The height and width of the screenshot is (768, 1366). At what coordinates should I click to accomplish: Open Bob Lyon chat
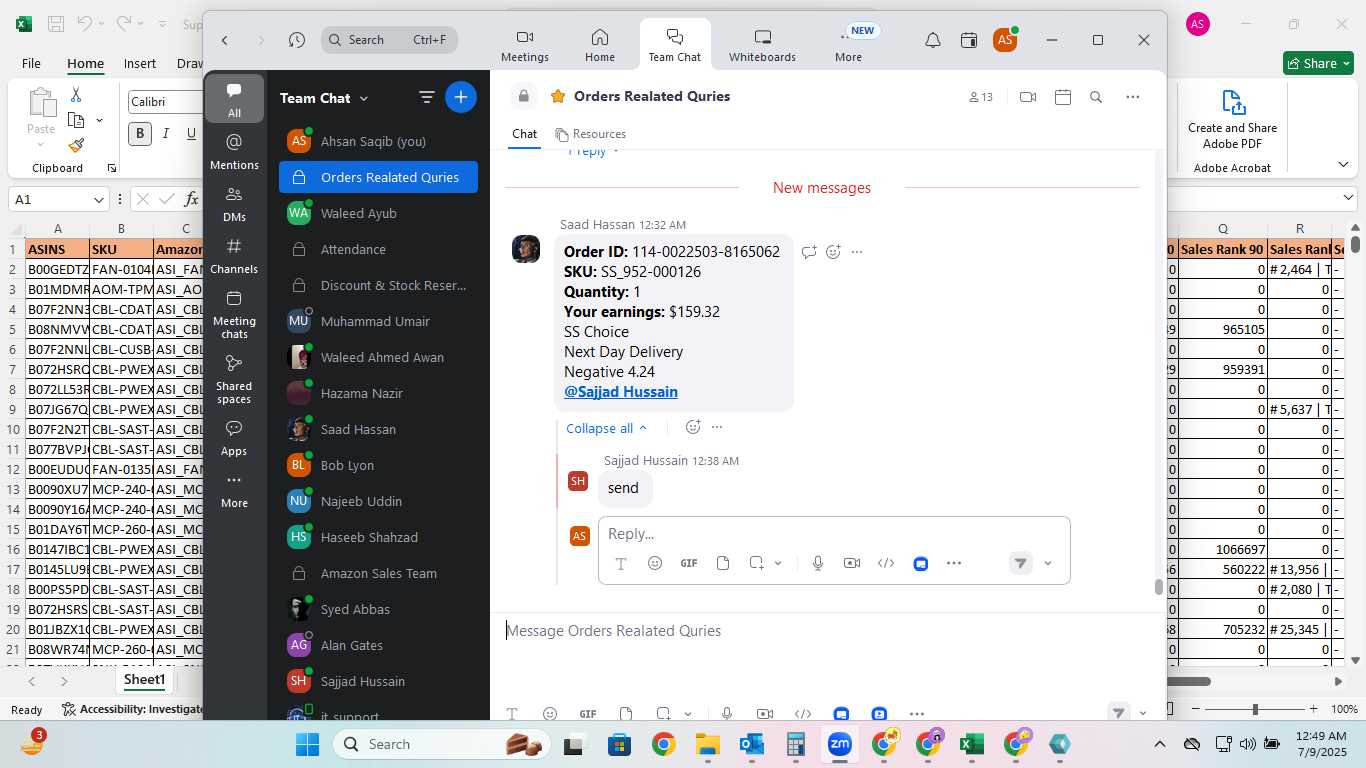pos(378,465)
